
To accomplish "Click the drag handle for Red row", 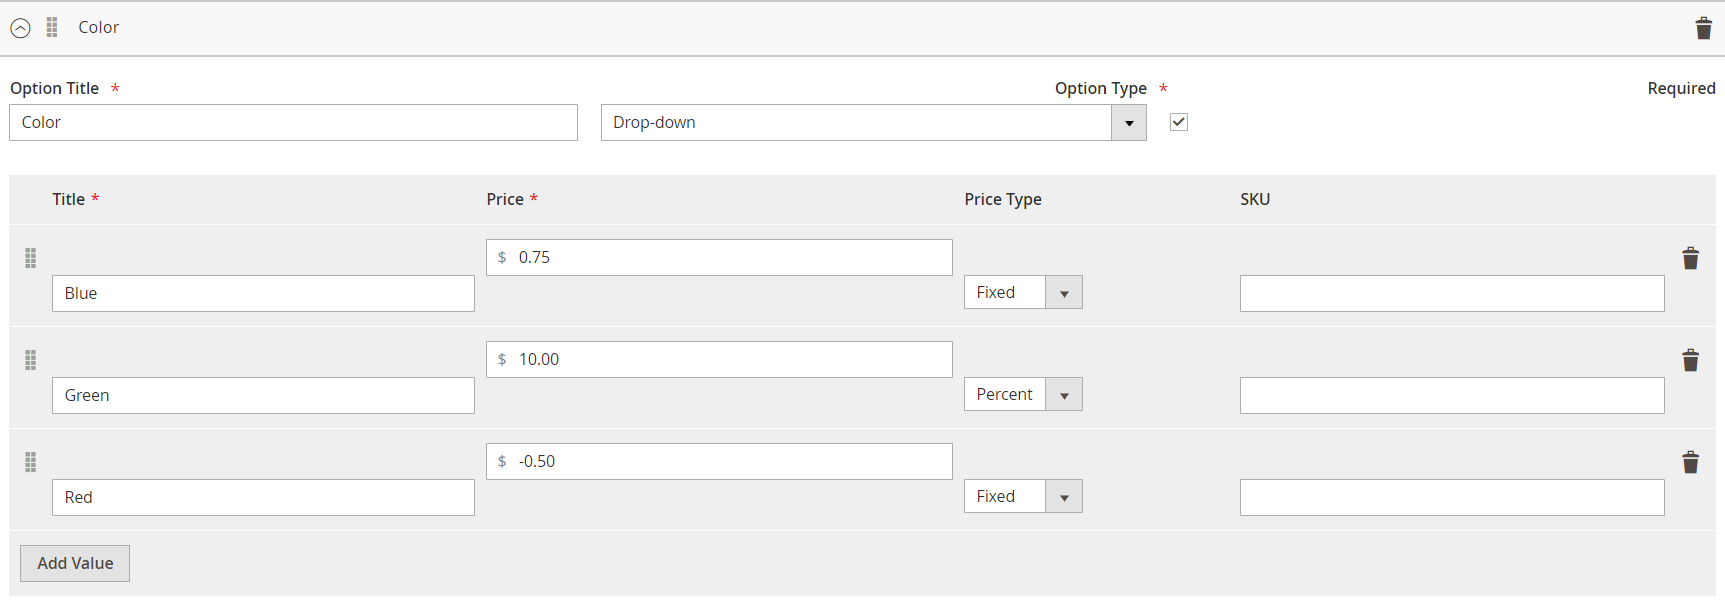I will point(31,463).
